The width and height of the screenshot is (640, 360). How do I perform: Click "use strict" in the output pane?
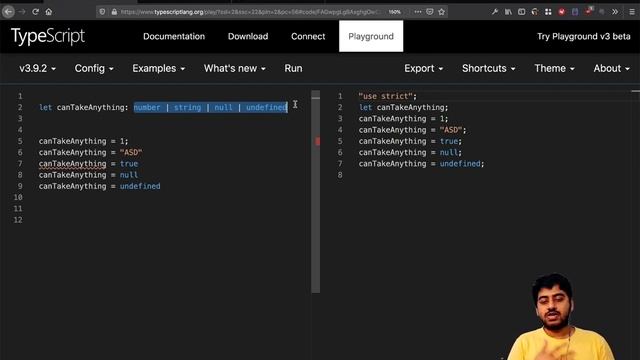tap(385, 96)
